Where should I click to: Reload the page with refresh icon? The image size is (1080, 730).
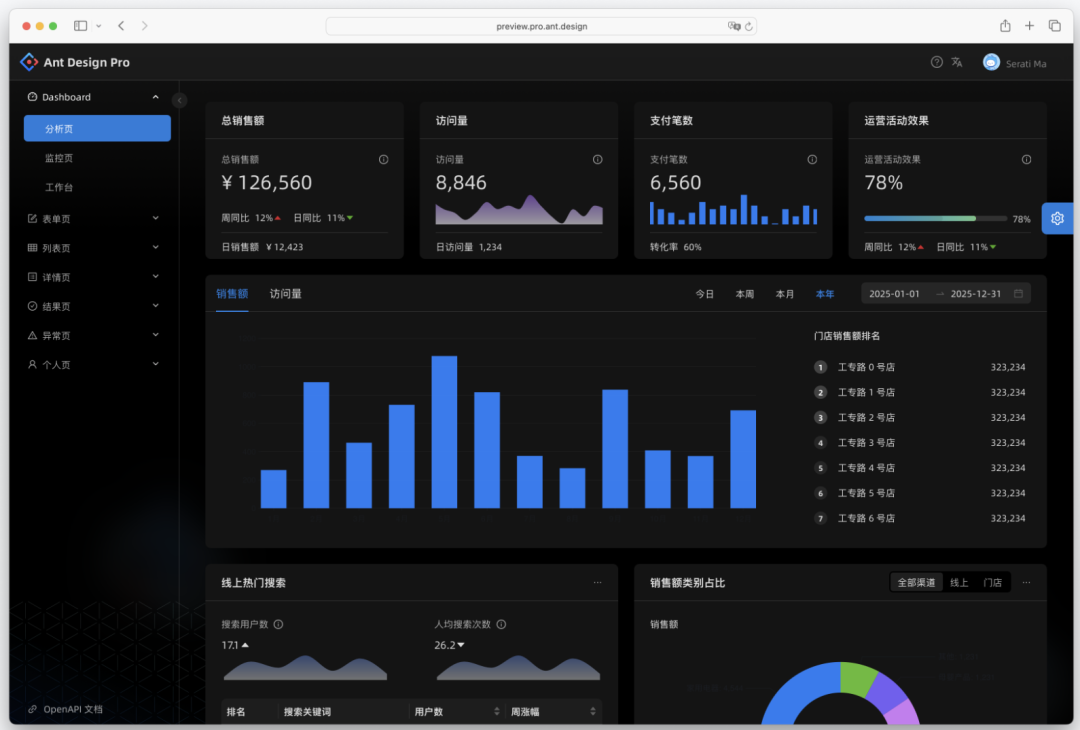[749, 26]
